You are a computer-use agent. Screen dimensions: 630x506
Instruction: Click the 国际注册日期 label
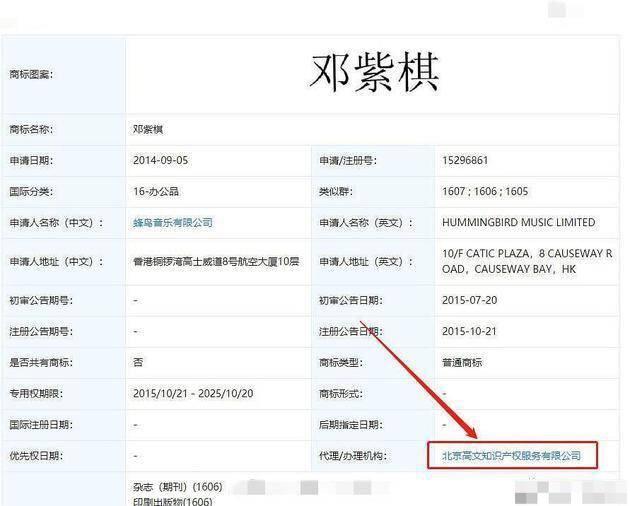coord(41,424)
